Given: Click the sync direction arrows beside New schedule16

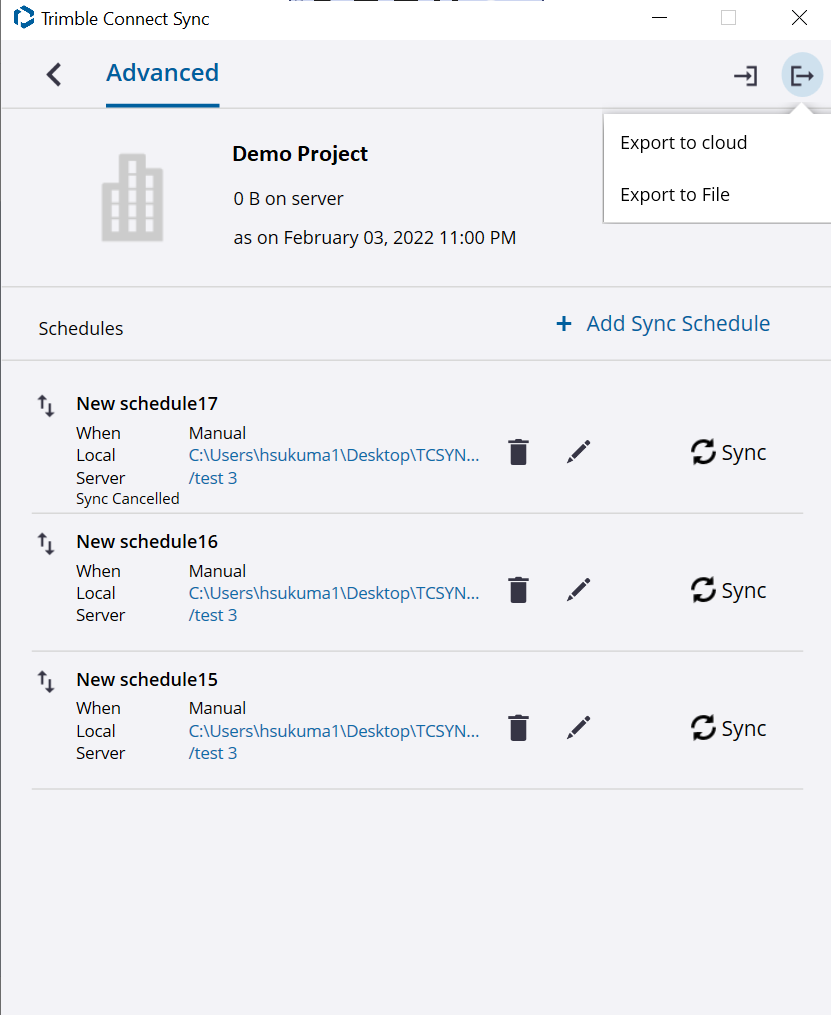Looking at the screenshot, I should pyautogui.click(x=45, y=543).
